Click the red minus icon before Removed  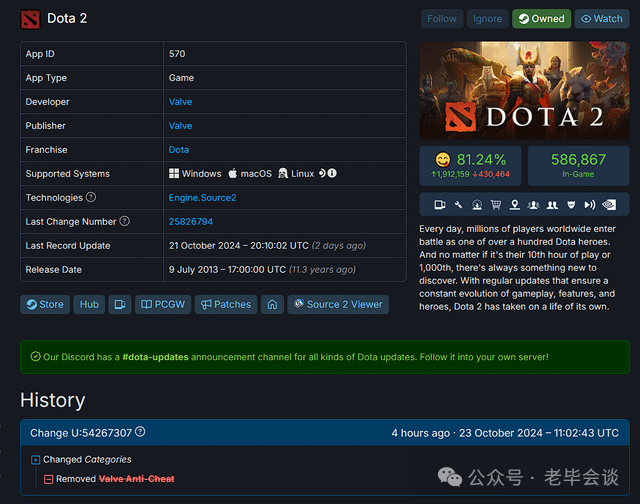click(x=49, y=479)
